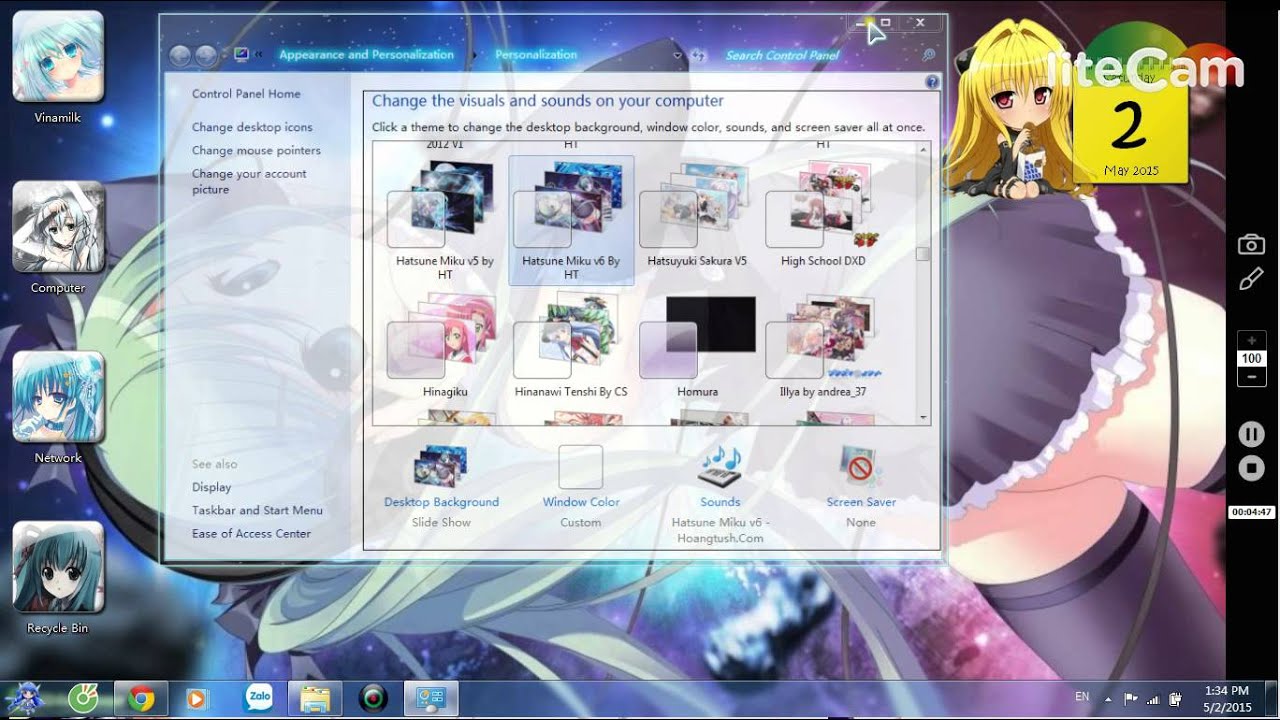
Task: Go to Appearance and Personalization breadcrumb
Action: 366,55
